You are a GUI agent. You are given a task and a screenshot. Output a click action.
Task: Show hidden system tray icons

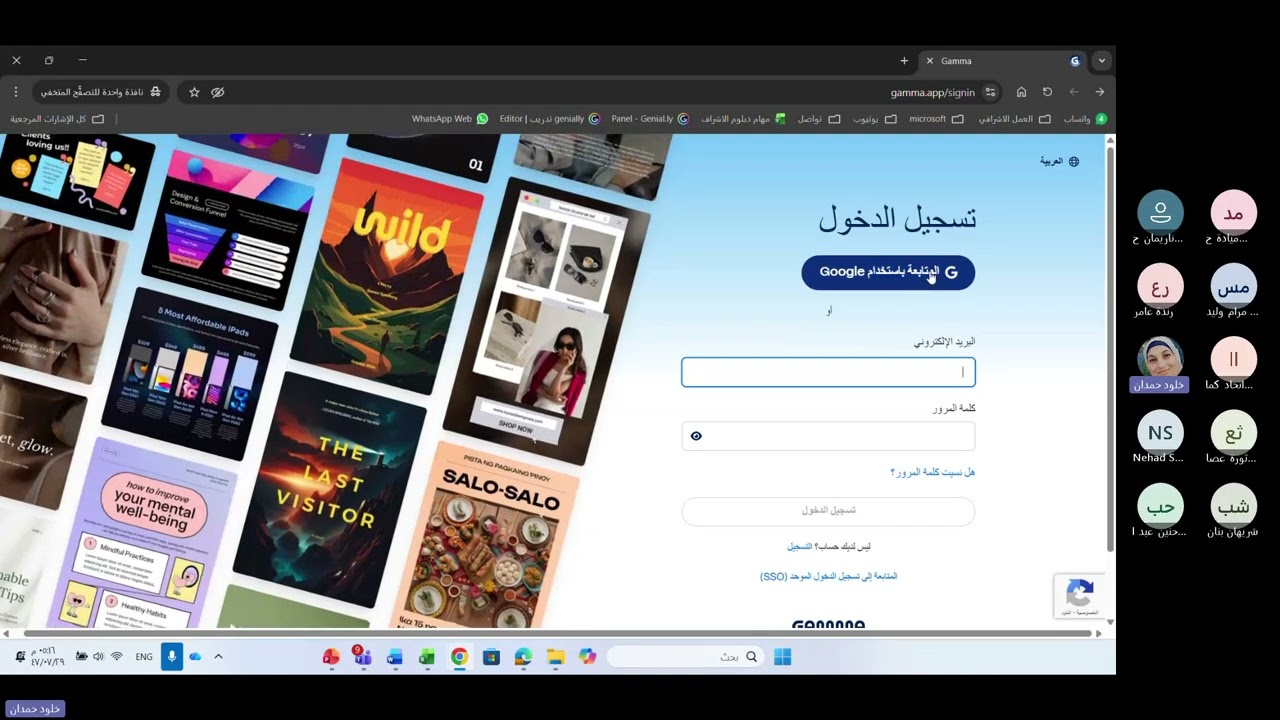click(x=218, y=657)
